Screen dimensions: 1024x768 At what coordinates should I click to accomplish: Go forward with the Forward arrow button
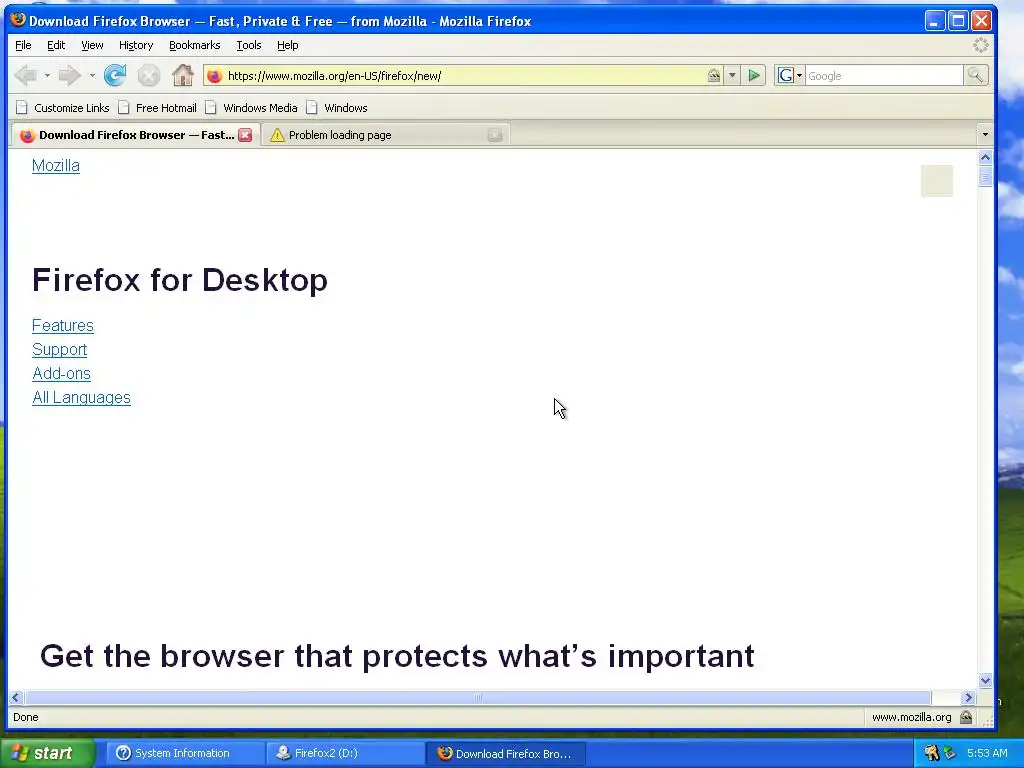pos(69,76)
